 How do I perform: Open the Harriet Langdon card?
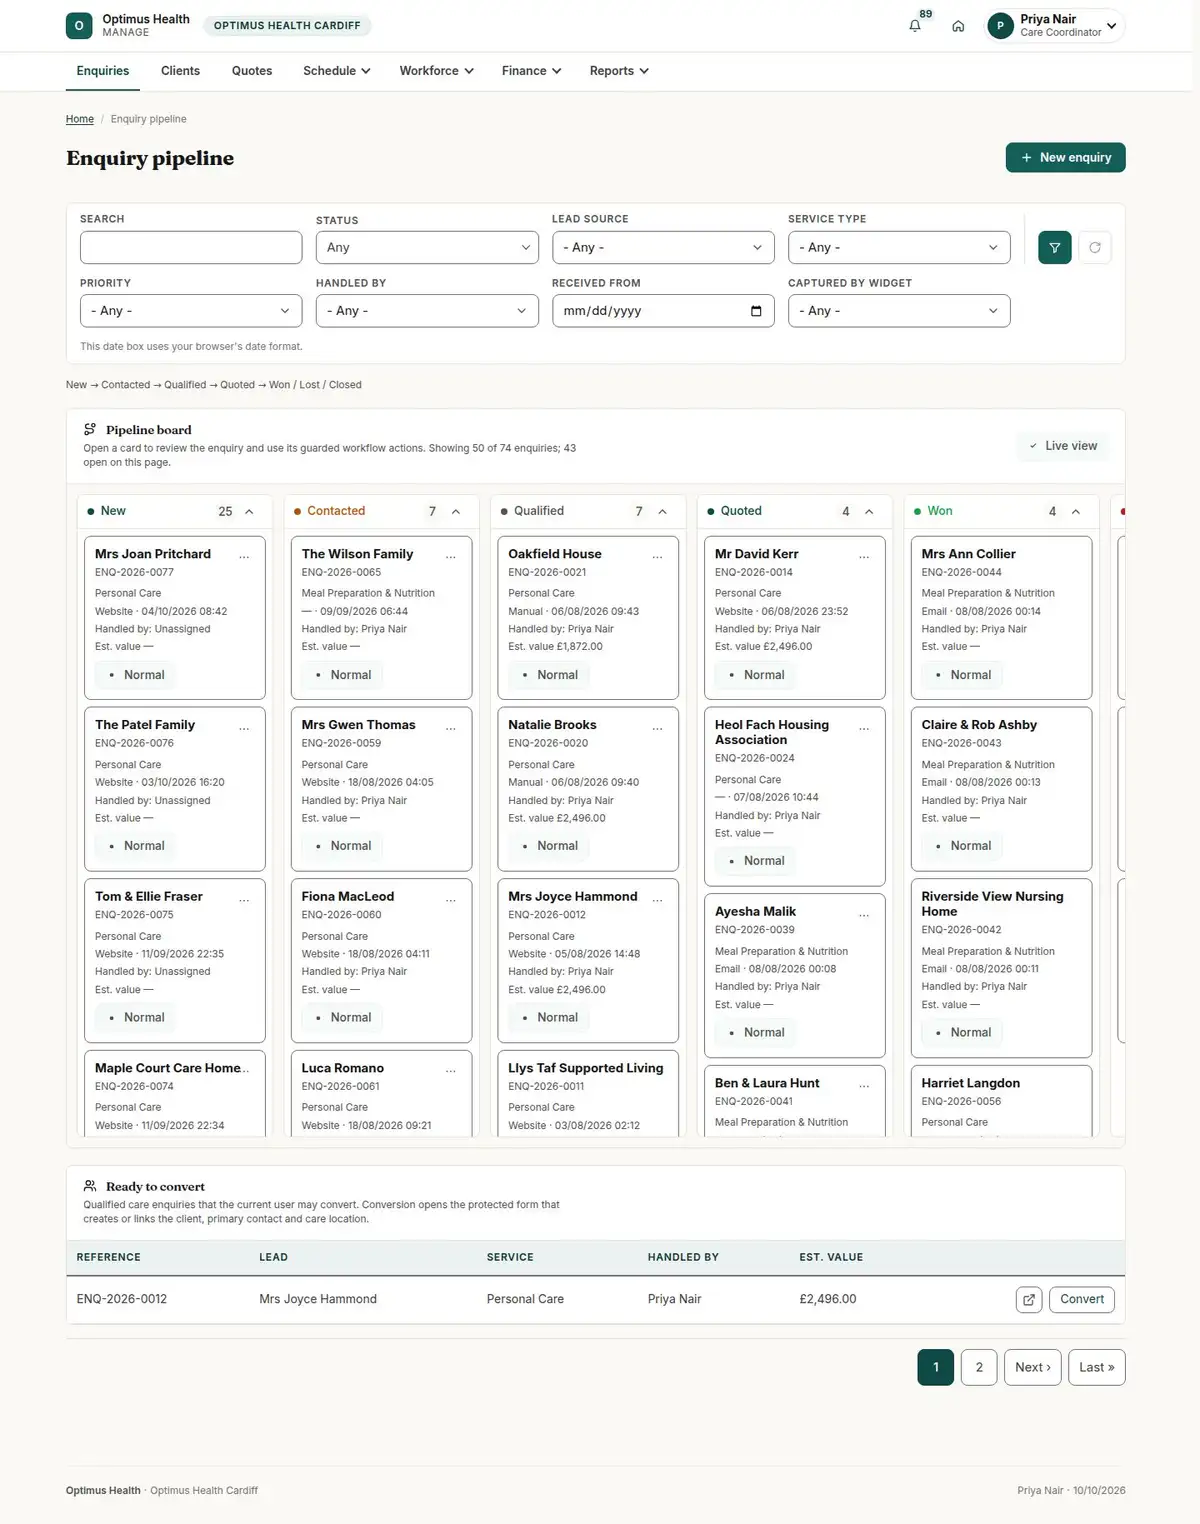pos(1001,1100)
